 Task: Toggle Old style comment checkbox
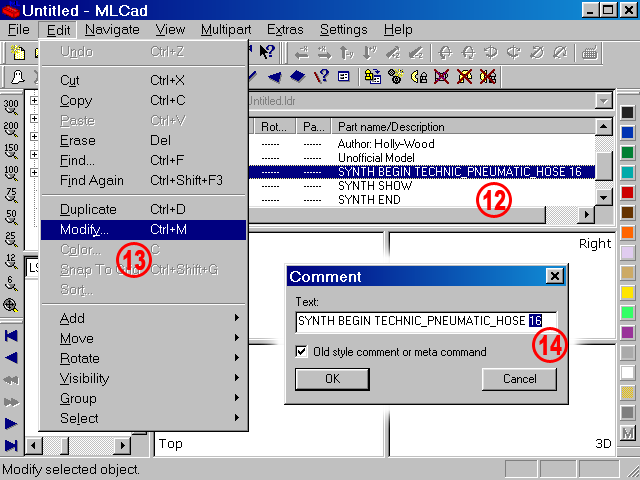(301, 351)
